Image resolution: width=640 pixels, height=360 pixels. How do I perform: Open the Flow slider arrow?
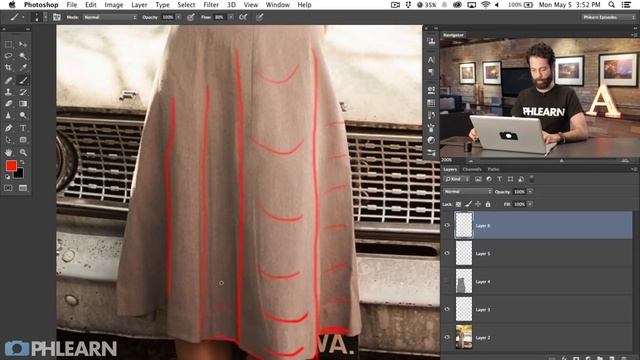pyautogui.click(x=231, y=17)
